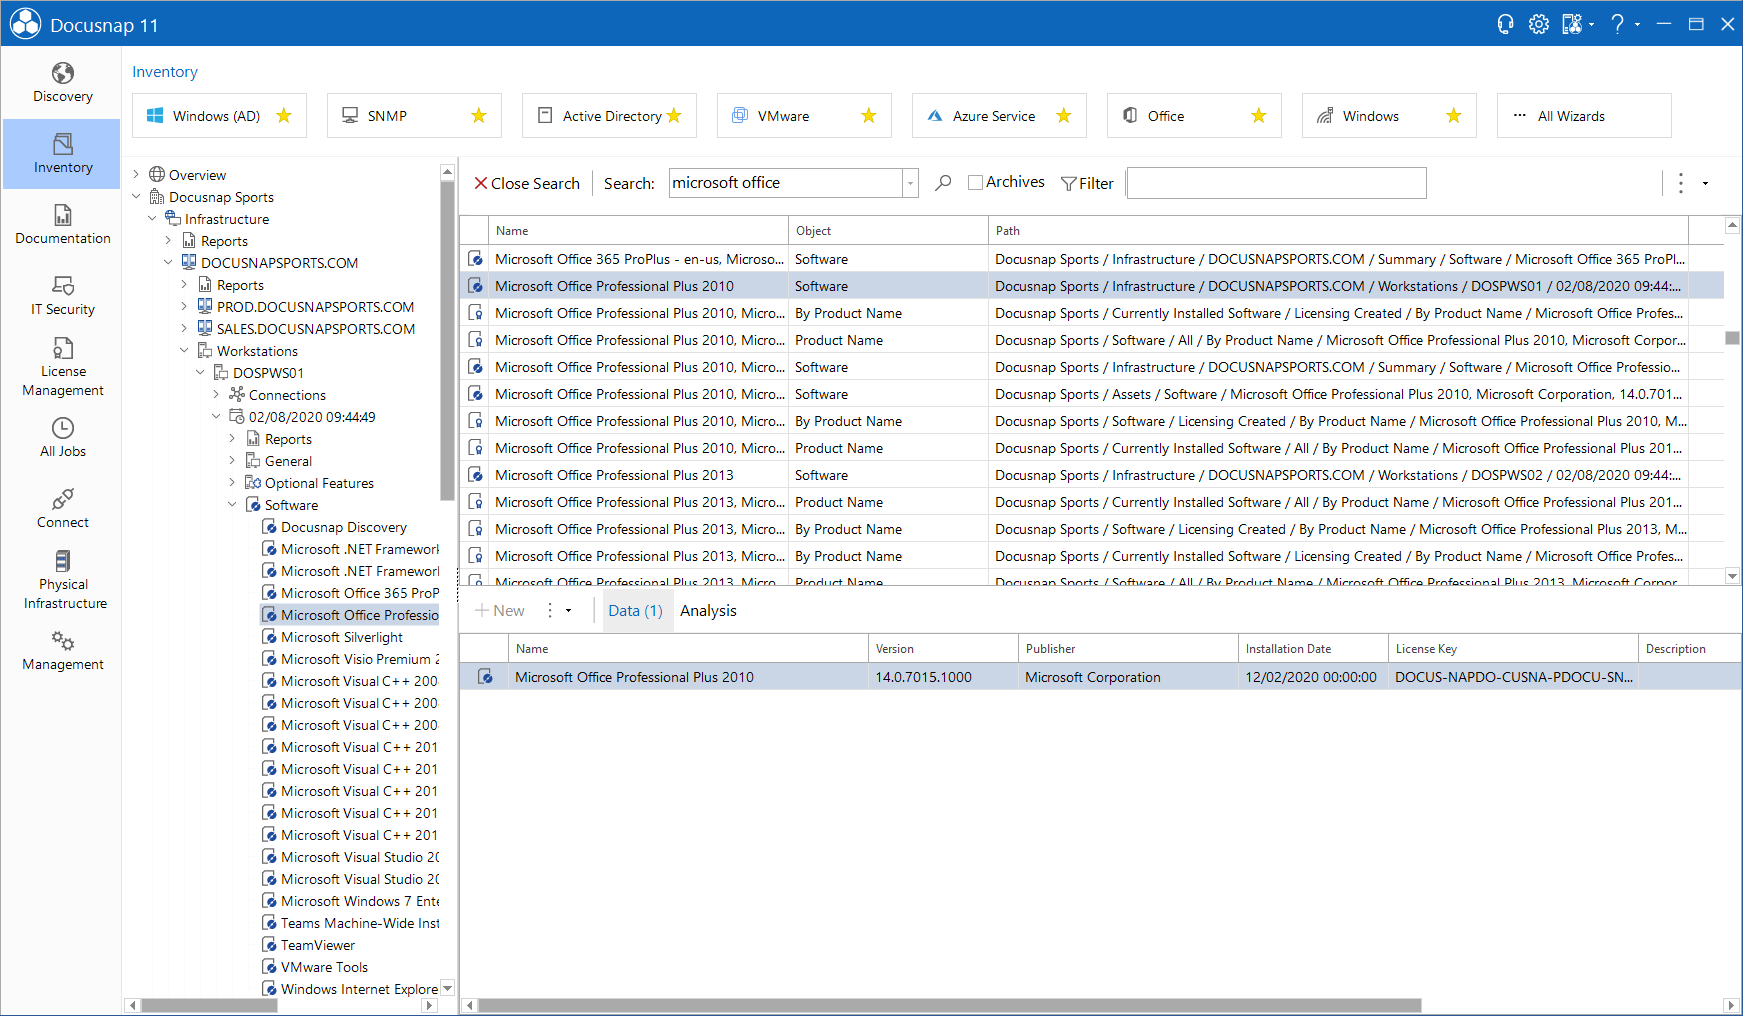Expand the Connections node
Image resolution: width=1743 pixels, height=1016 pixels.
click(217, 395)
